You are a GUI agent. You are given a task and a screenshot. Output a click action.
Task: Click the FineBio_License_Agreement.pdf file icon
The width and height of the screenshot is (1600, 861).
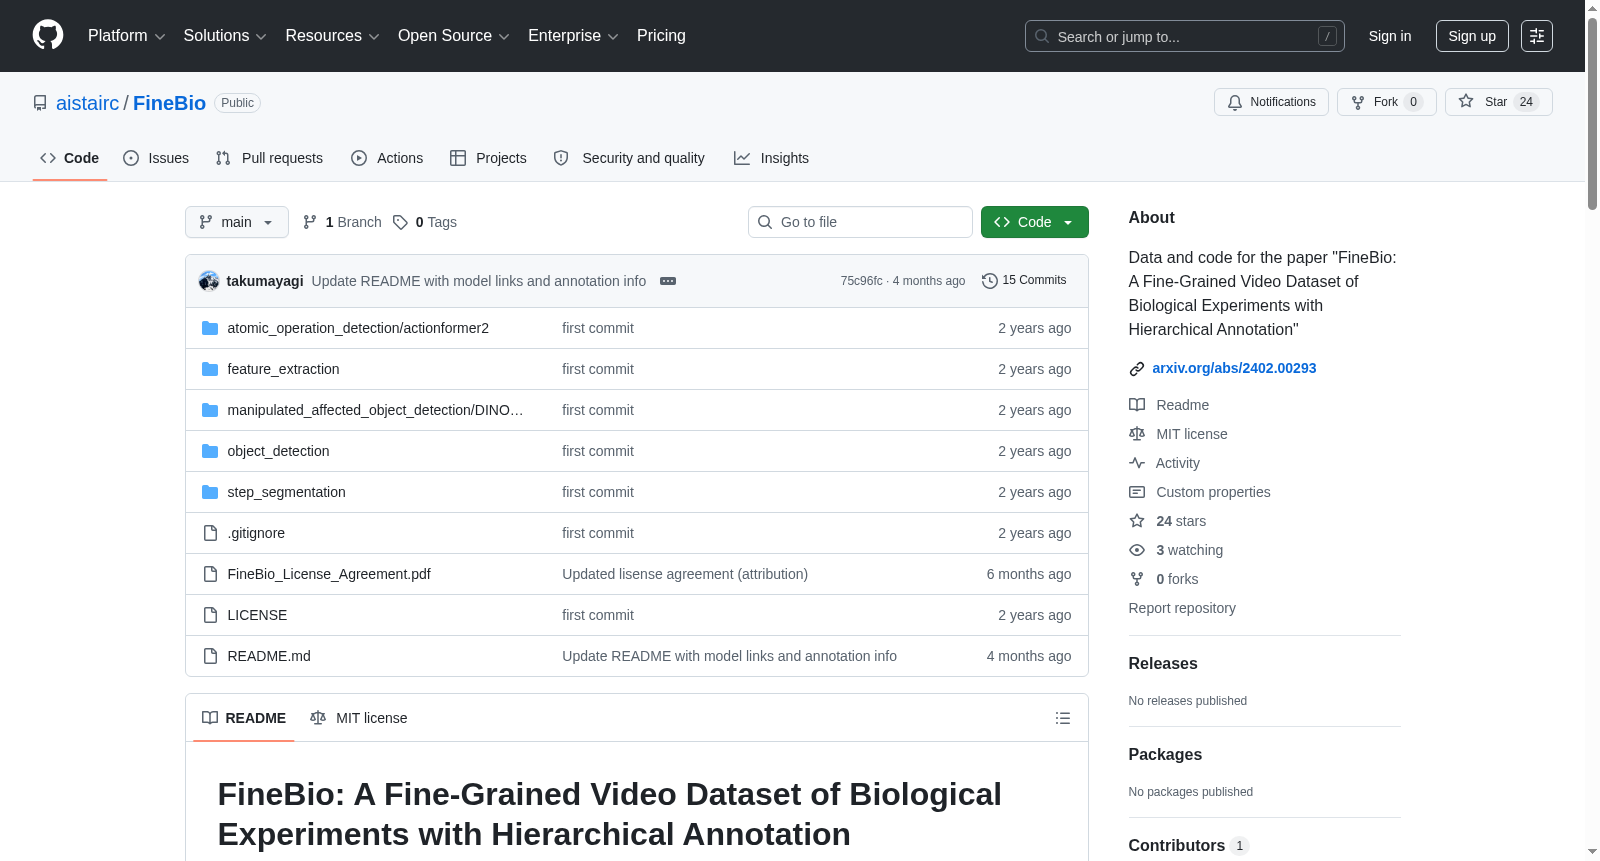pyautogui.click(x=210, y=574)
